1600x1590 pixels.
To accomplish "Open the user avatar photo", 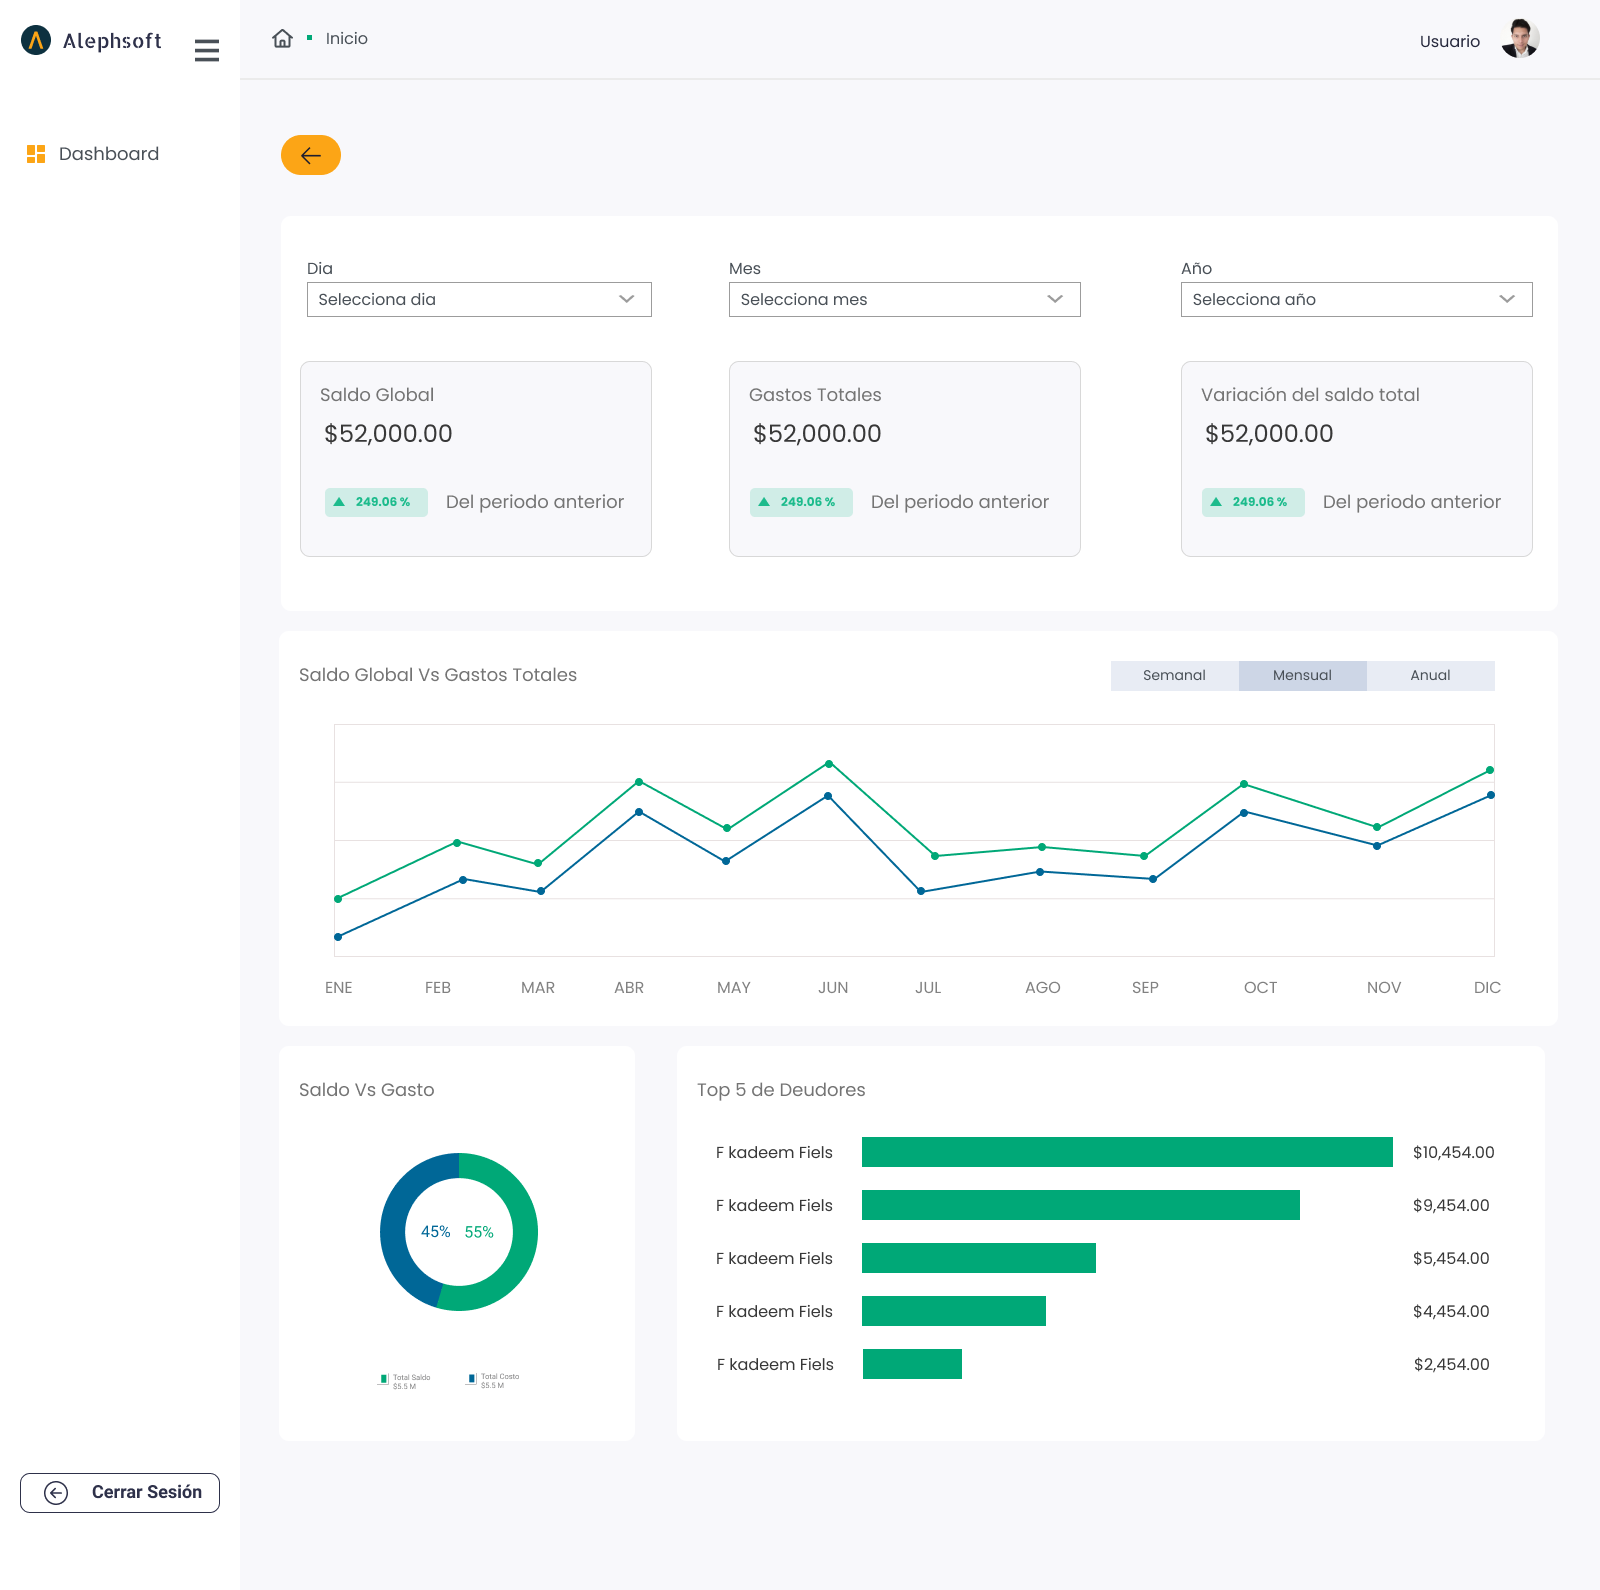I will 1520,39.
